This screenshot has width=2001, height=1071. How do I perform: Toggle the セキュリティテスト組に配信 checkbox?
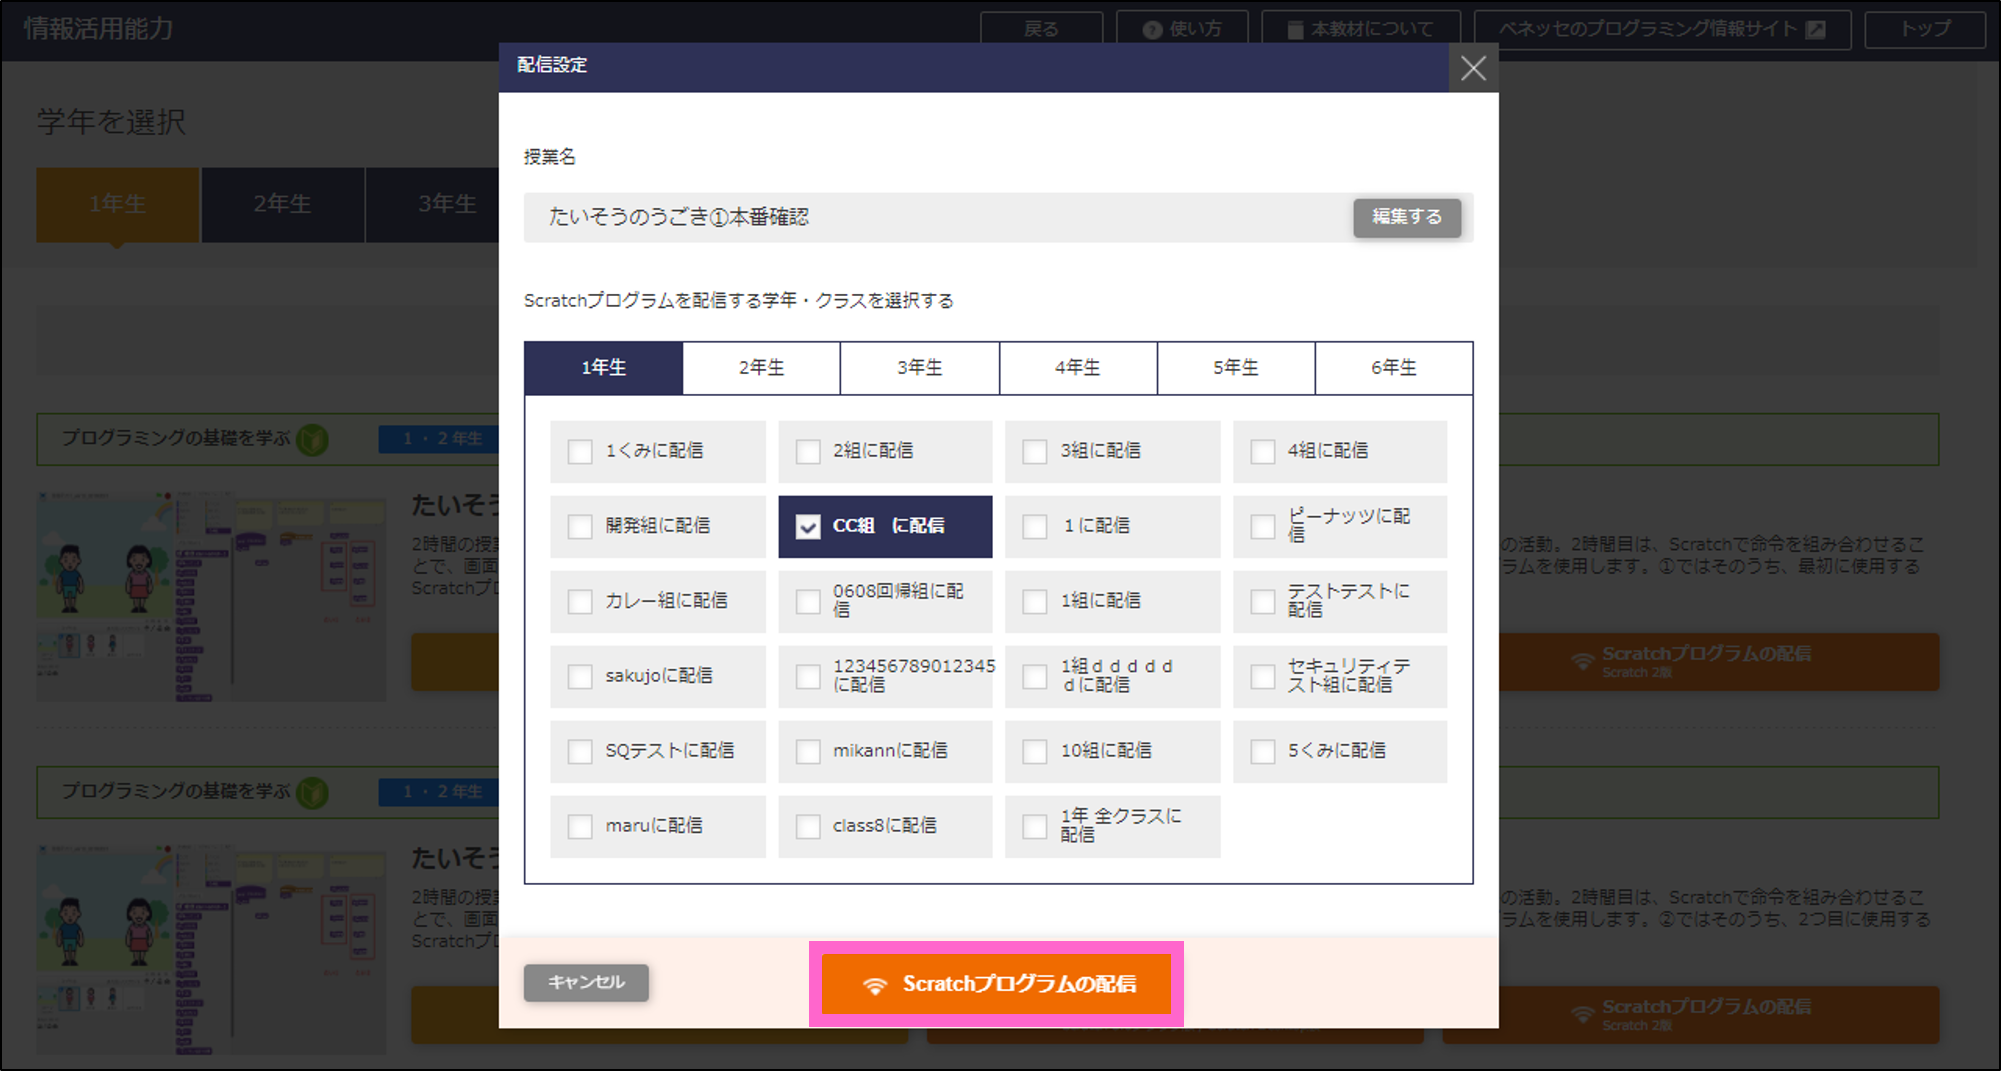(1263, 676)
